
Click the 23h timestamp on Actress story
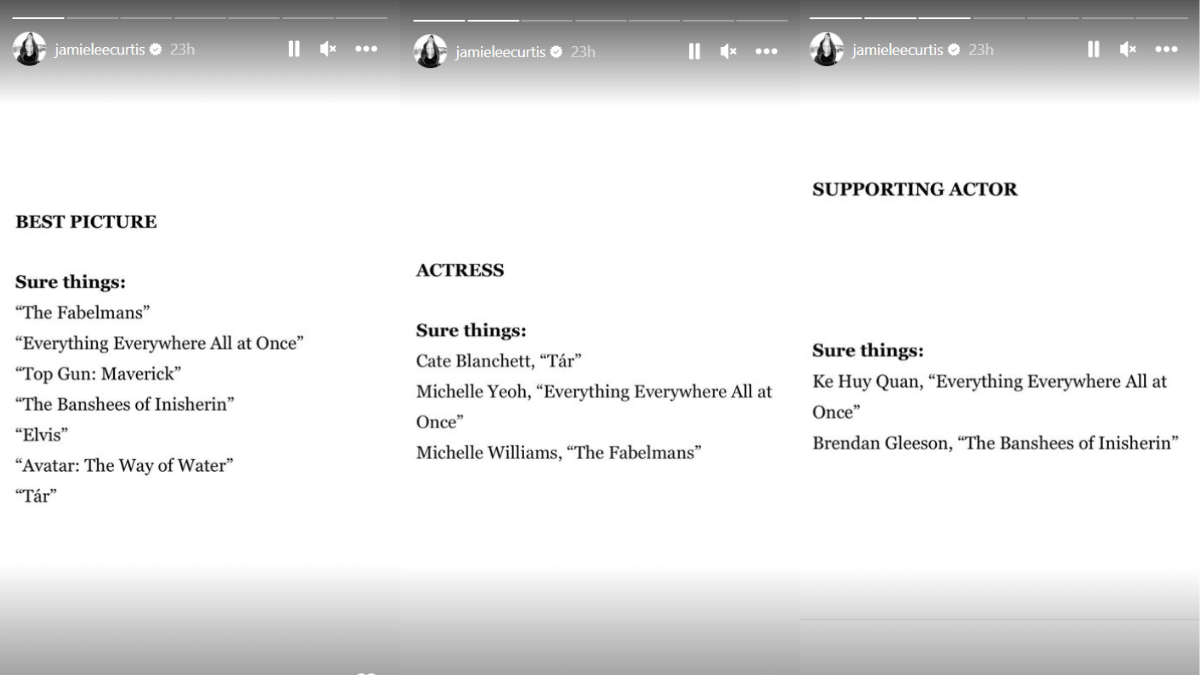[x=583, y=51]
